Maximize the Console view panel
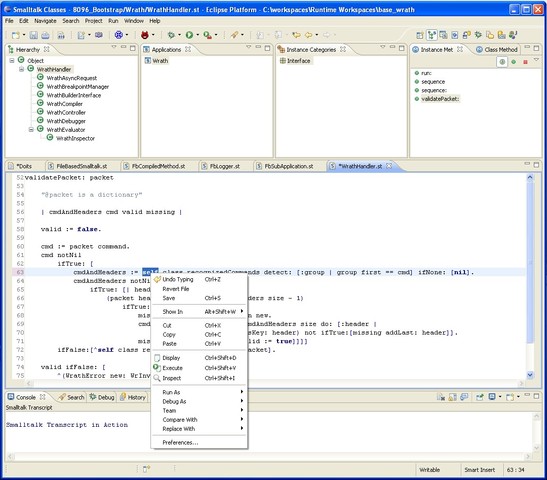The image size is (547, 480). click(537, 396)
